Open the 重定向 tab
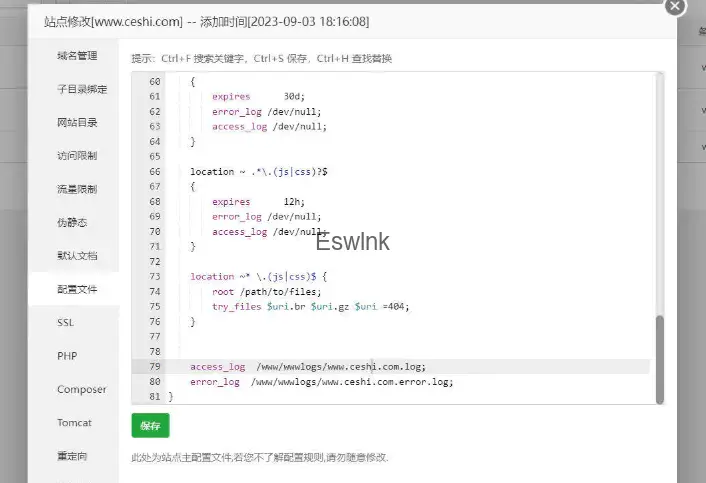 [x=72, y=456]
